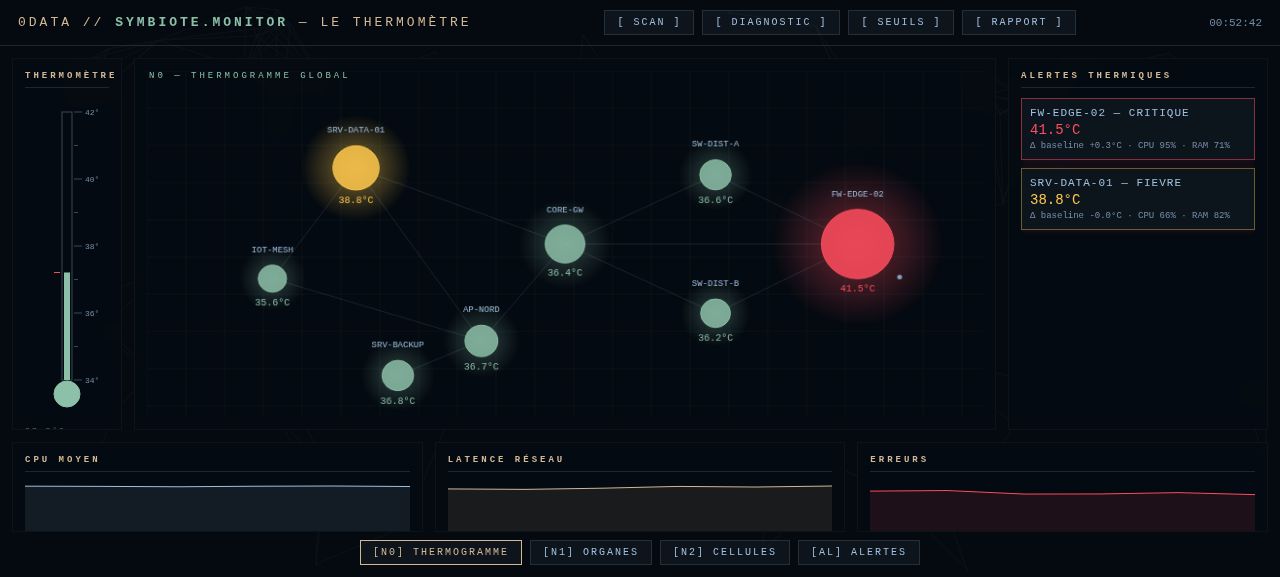Select the SW-DIST-A node circle
This screenshot has height=577, width=1280.
pos(715,175)
